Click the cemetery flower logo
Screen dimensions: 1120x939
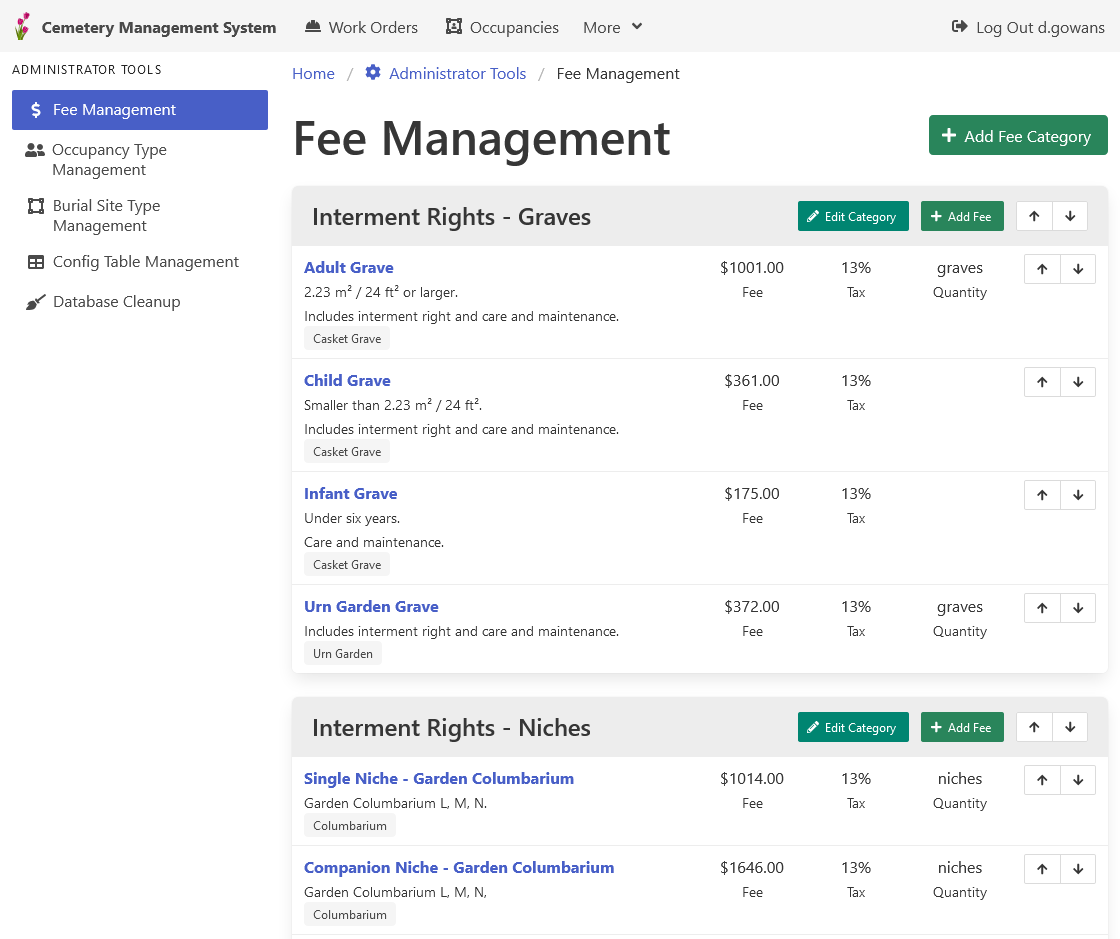(21, 26)
